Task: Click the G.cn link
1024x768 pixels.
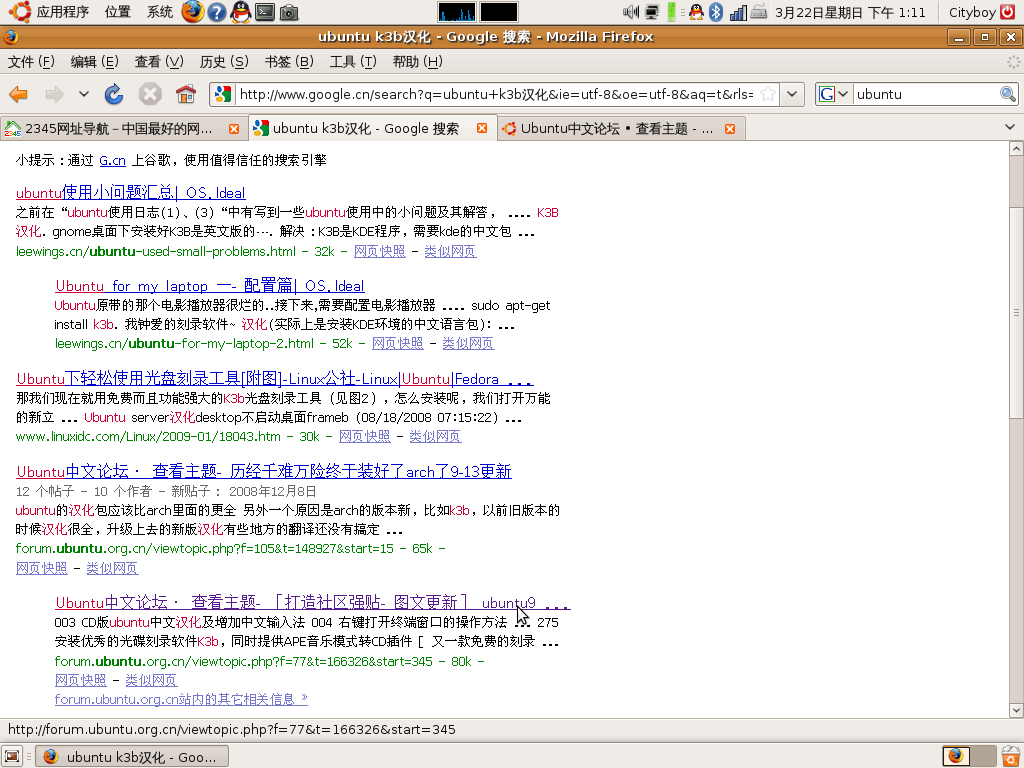Action: point(112,161)
